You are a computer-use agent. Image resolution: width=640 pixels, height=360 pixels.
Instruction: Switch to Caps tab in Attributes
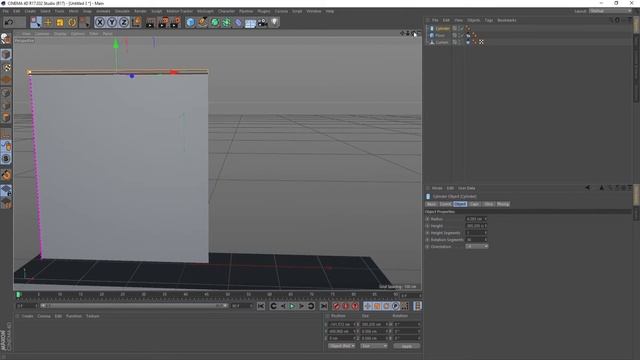pos(474,204)
